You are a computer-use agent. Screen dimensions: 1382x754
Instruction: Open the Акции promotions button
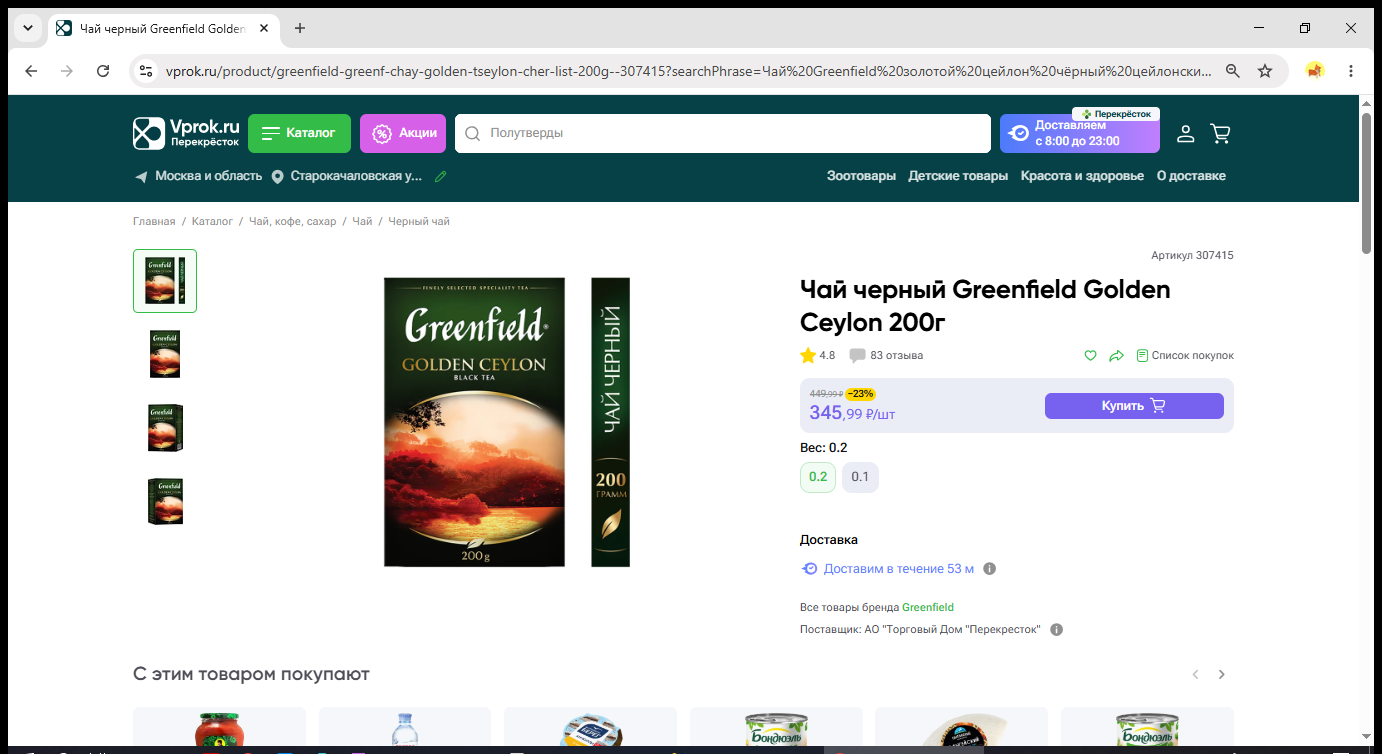coord(403,133)
